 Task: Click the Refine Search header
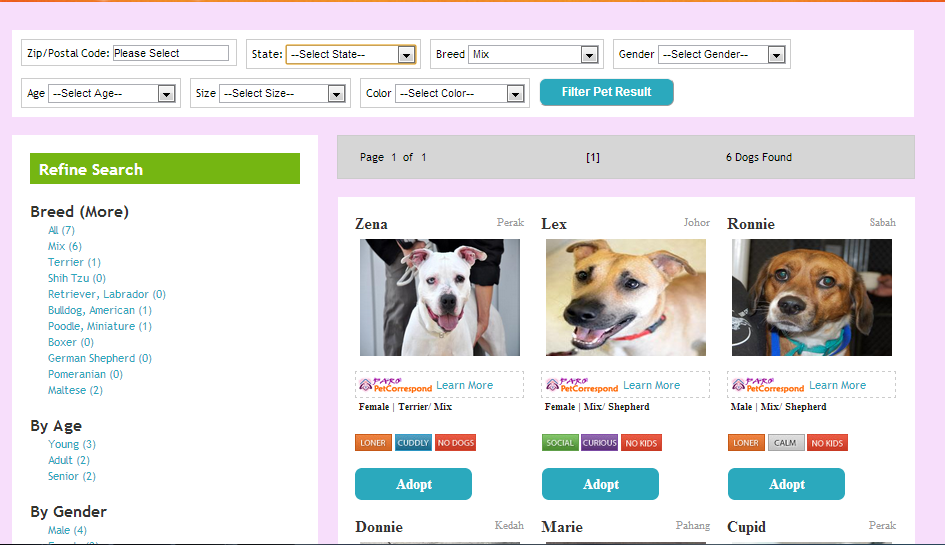(x=165, y=169)
